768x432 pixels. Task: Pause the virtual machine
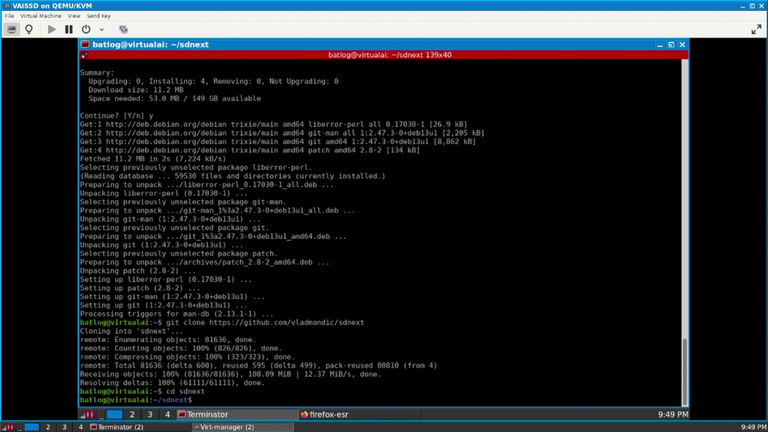click(69, 29)
